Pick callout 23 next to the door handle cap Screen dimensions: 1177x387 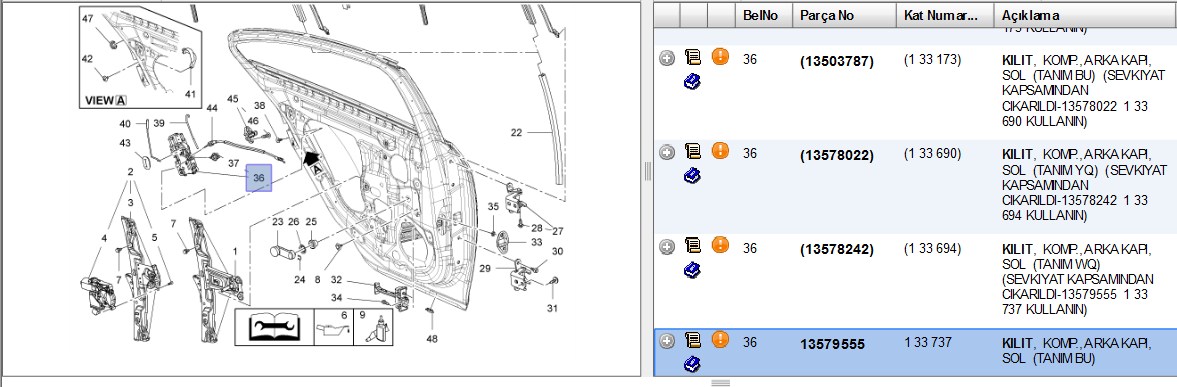[277, 222]
